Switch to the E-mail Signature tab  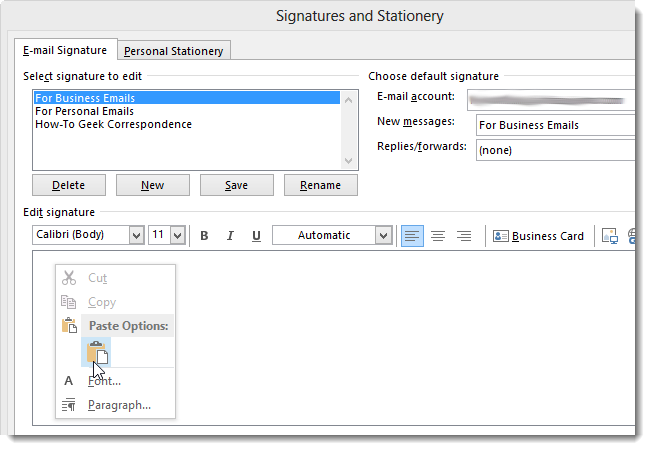pos(65,50)
